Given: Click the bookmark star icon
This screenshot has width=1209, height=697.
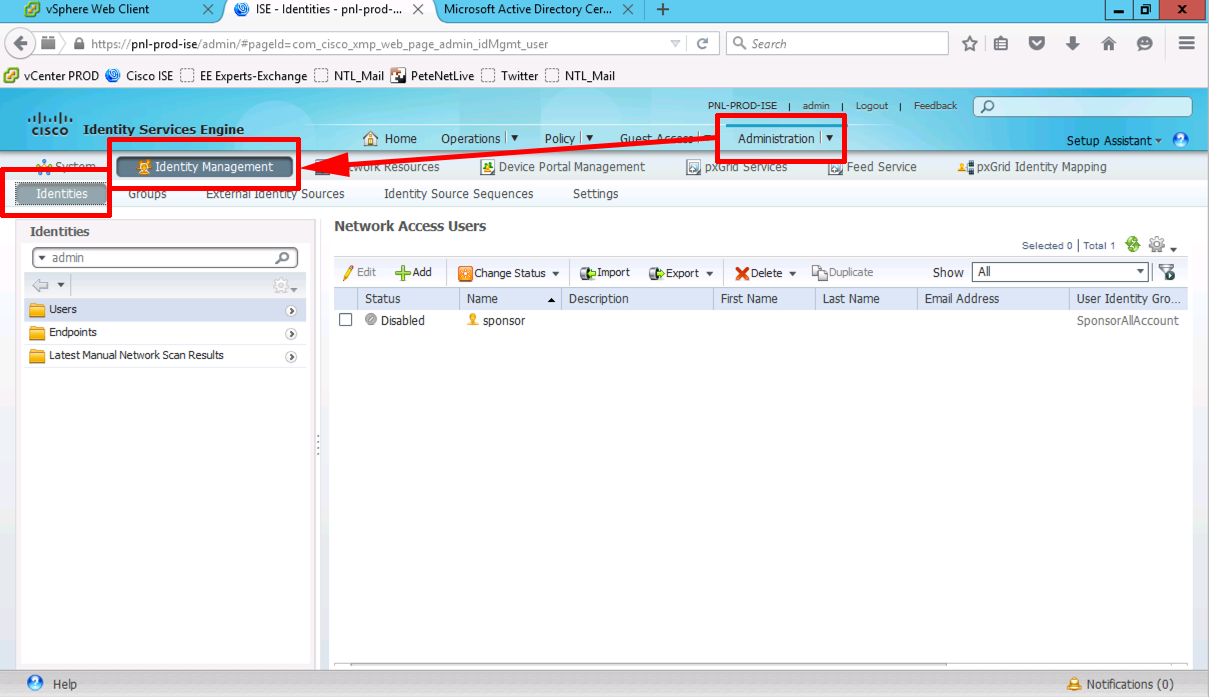Looking at the screenshot, I should [x=969, y=44].
